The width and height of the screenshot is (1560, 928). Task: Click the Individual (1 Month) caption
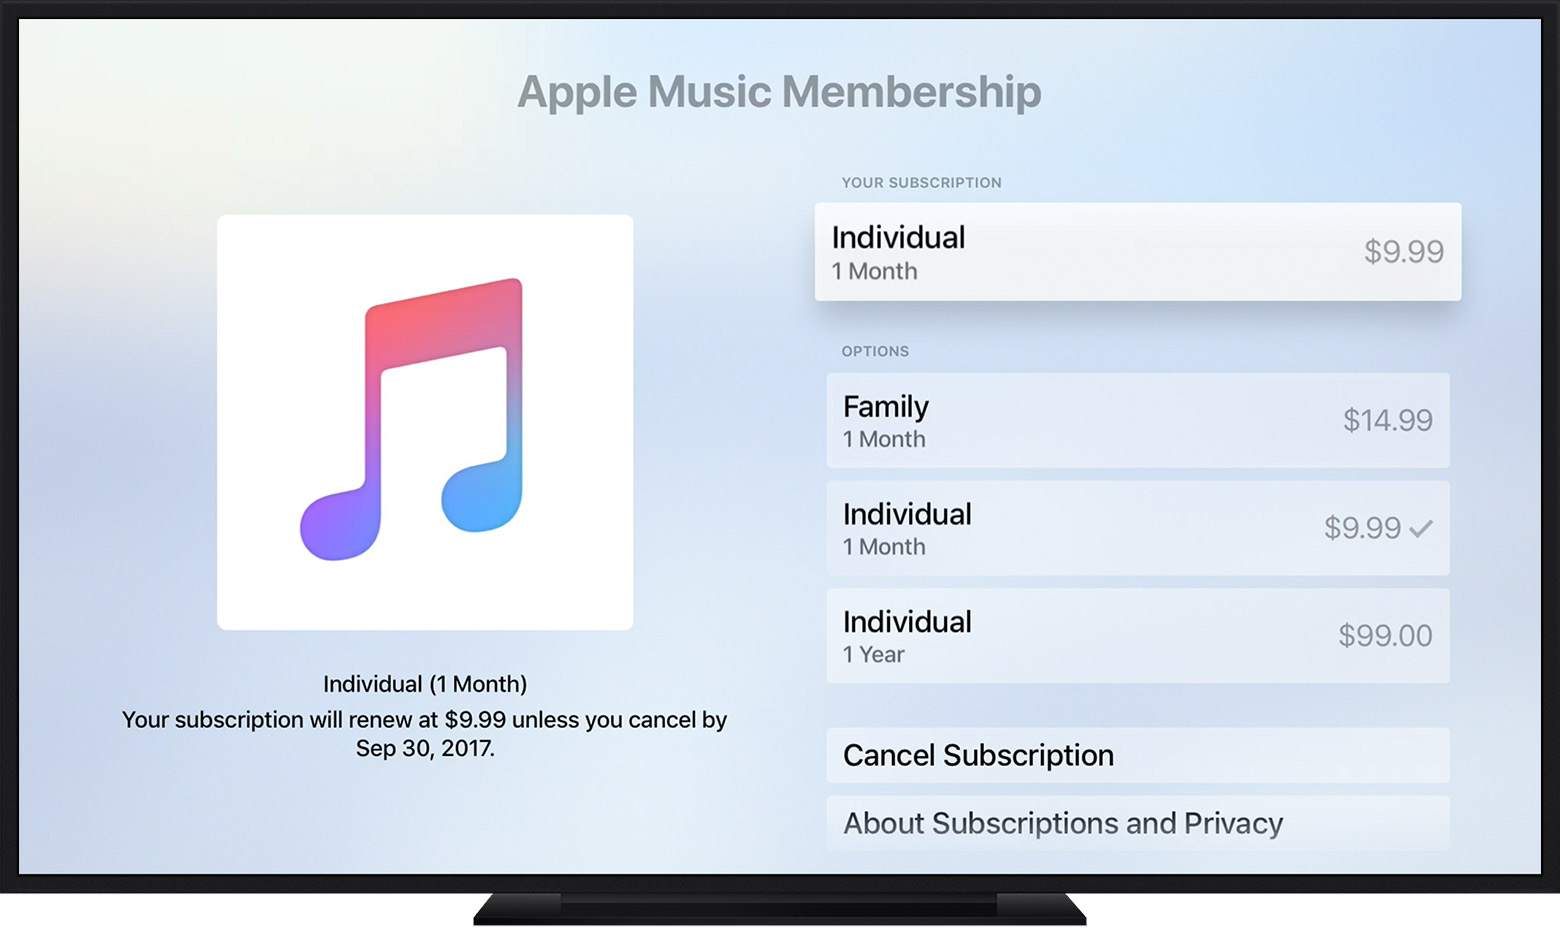(425, 684)
